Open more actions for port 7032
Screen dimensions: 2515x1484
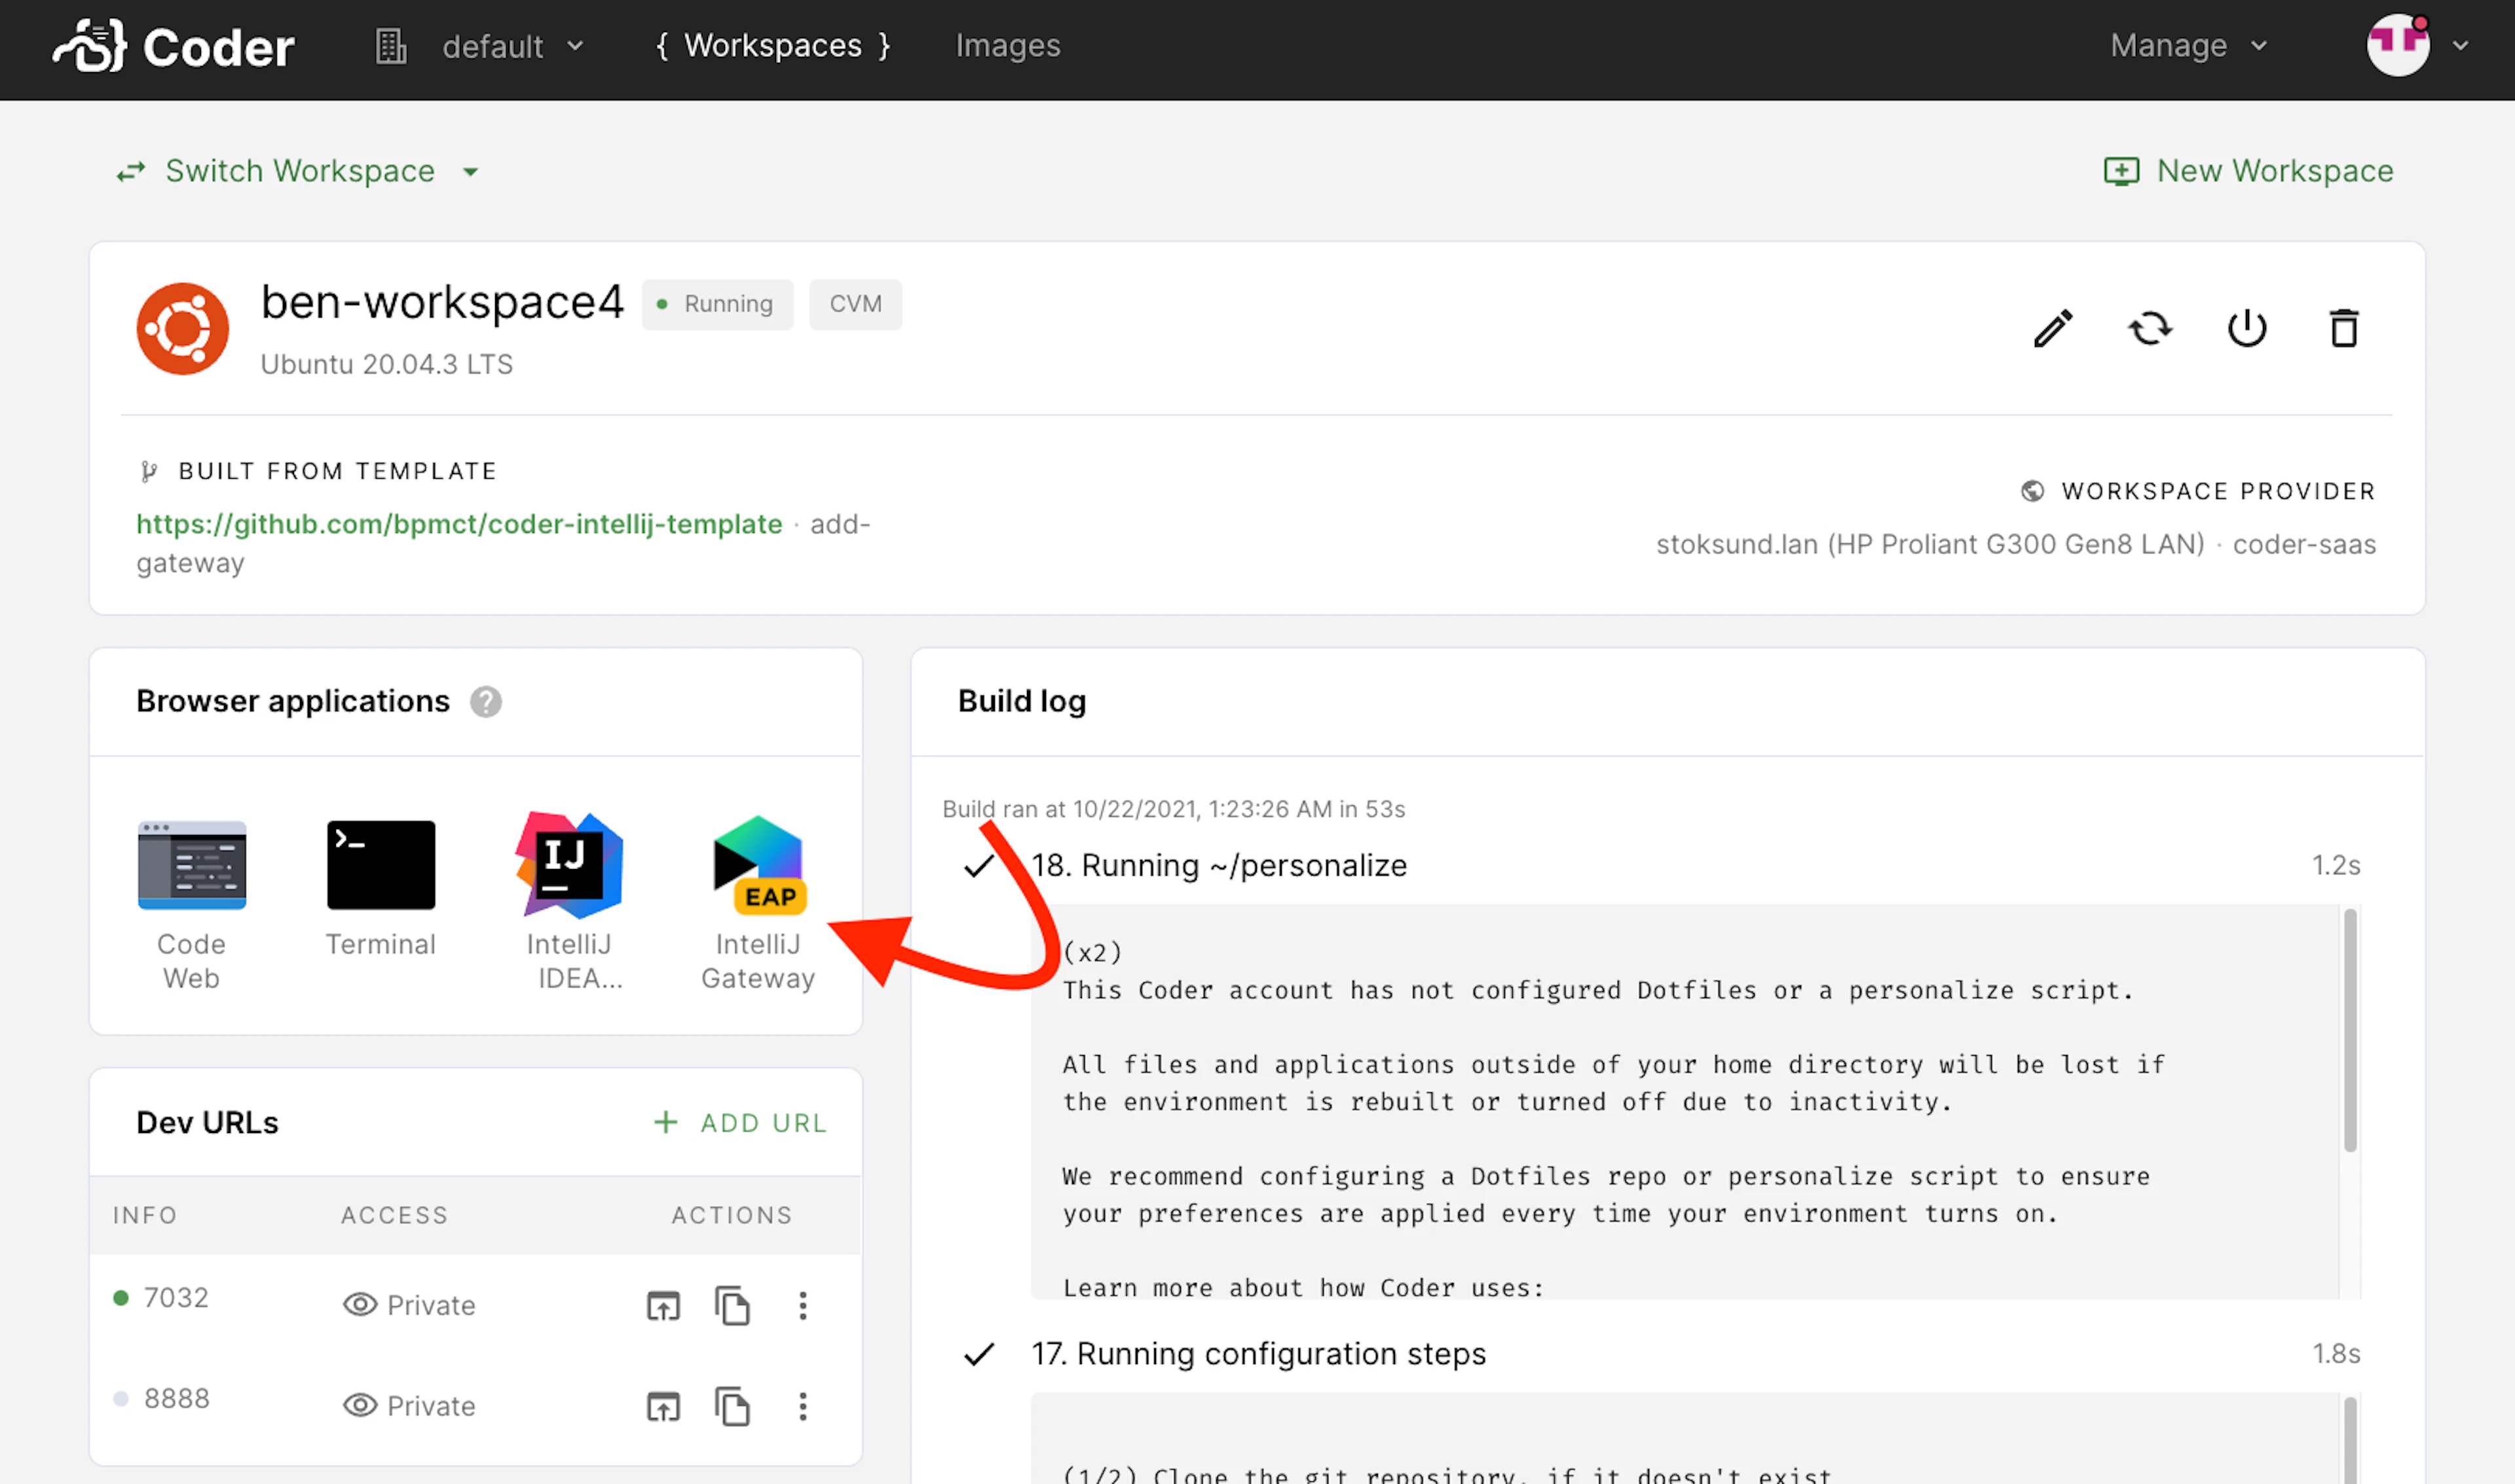point(802,1306)
